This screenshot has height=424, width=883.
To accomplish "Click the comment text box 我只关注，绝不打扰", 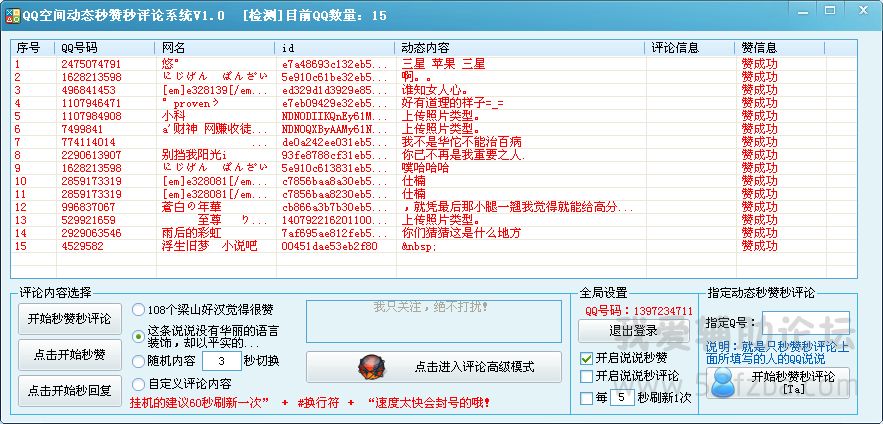I will coord(434,322).
